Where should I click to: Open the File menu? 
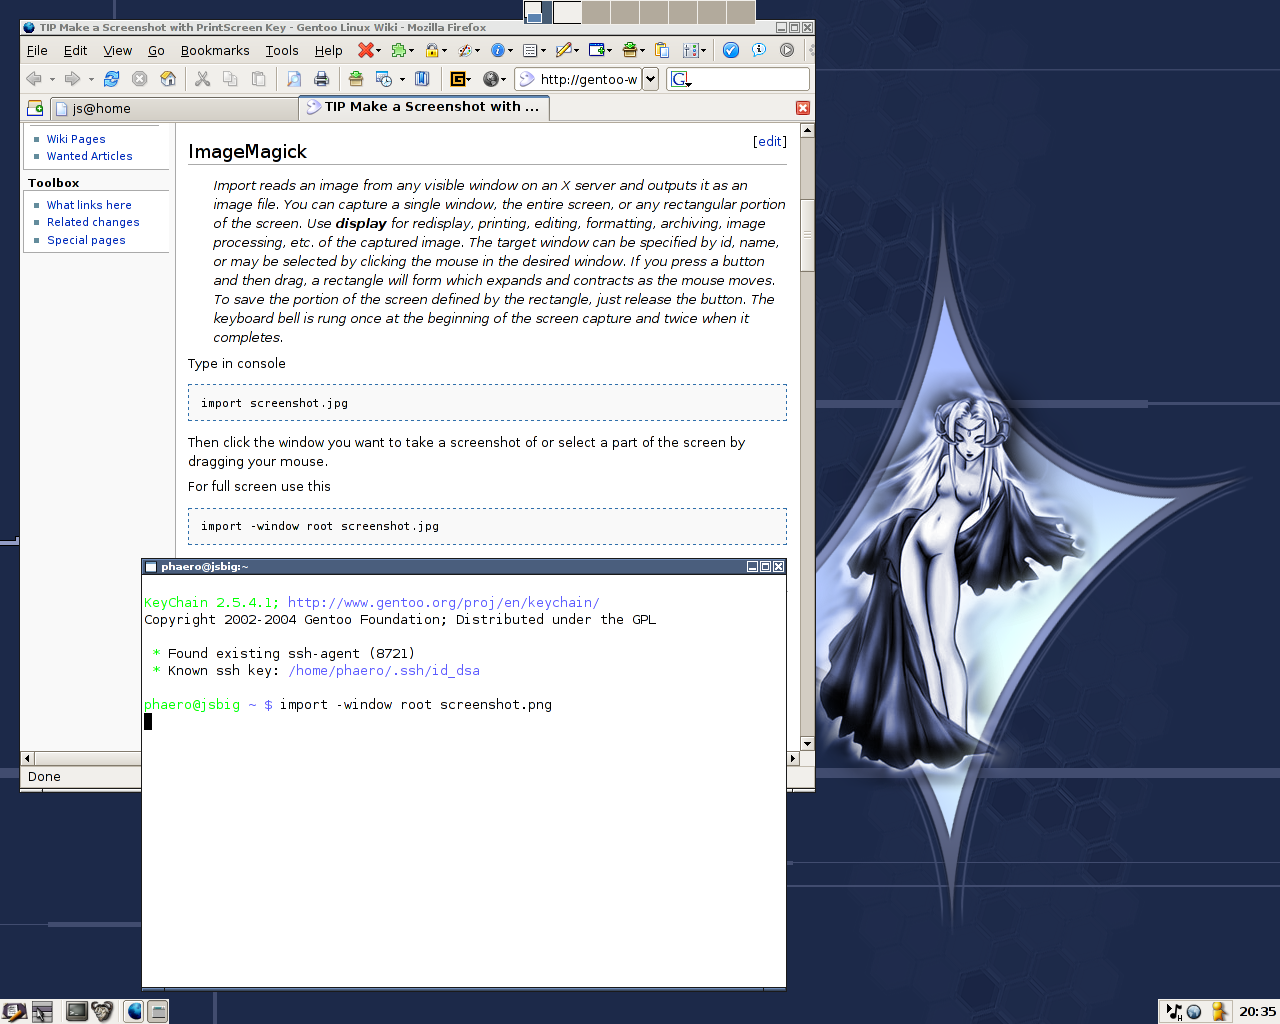pos(37,50)
